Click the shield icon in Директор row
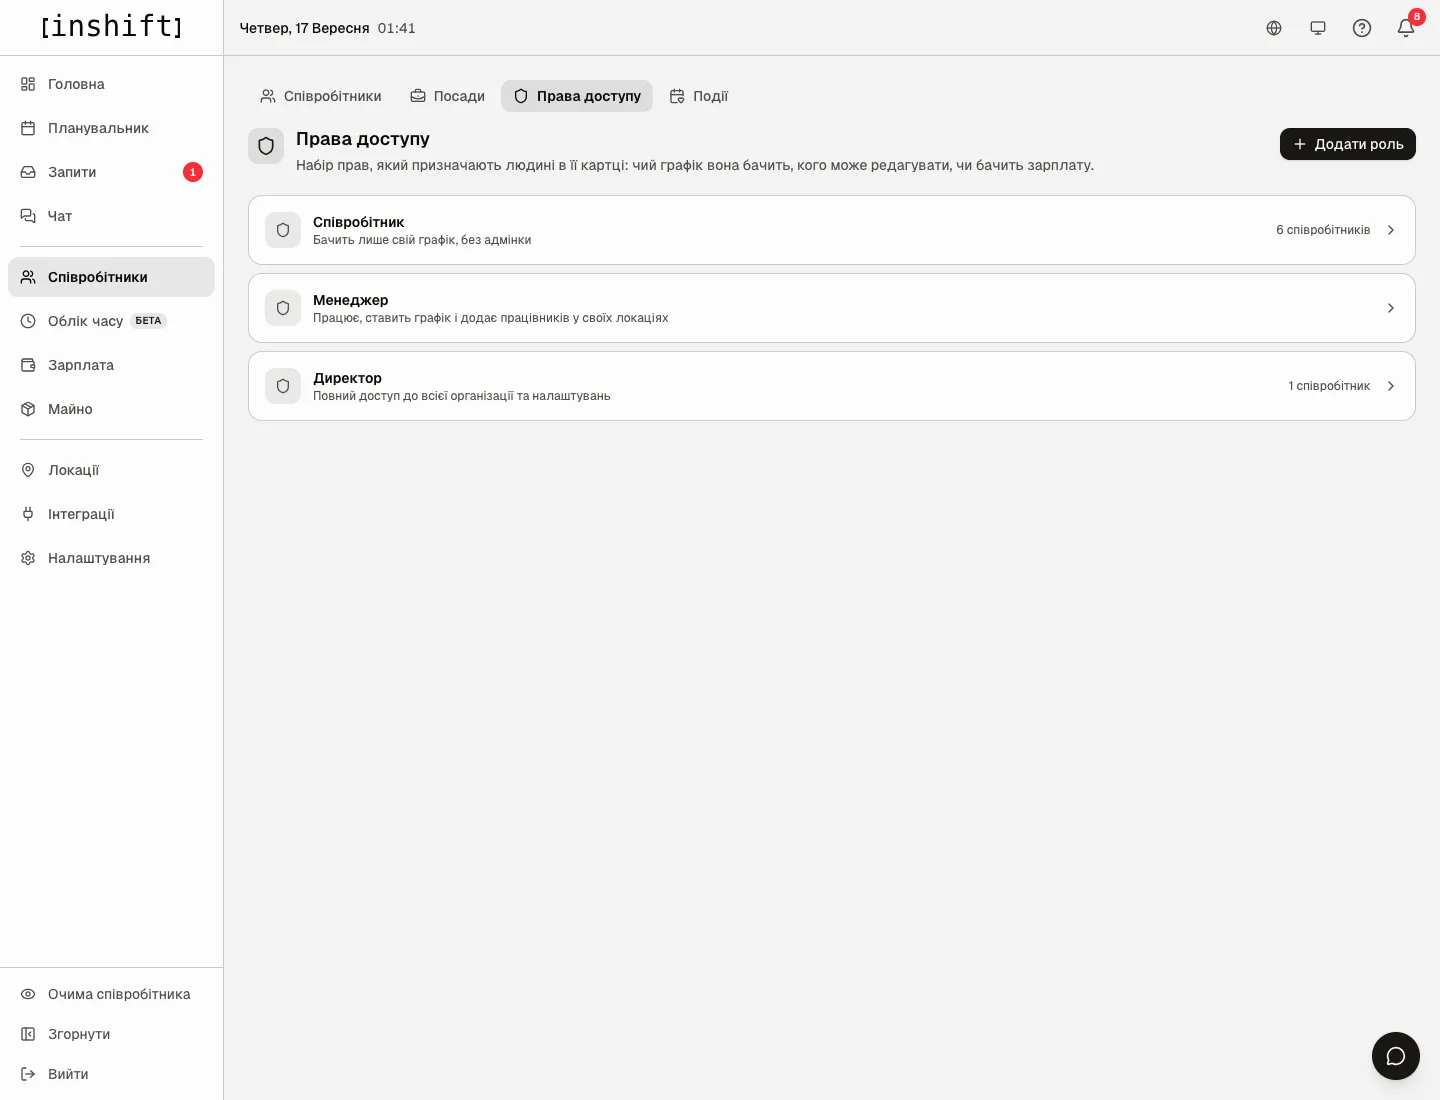 [x=283, y=386]
